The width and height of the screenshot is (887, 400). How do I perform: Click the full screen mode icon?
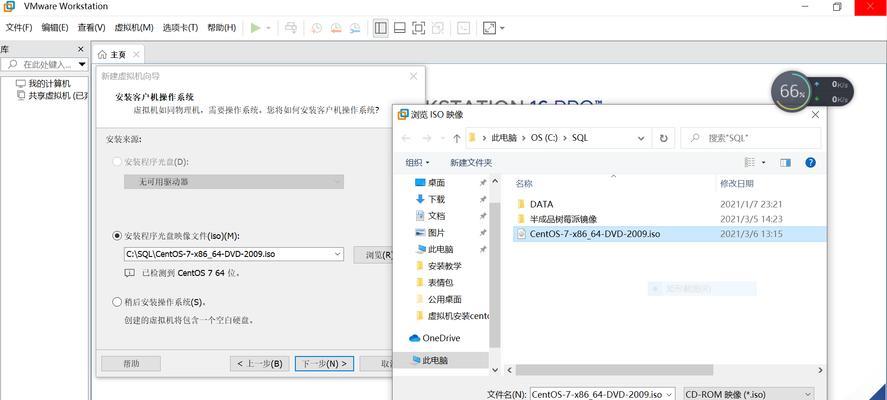pyautogui.click(x=418, y=28)
